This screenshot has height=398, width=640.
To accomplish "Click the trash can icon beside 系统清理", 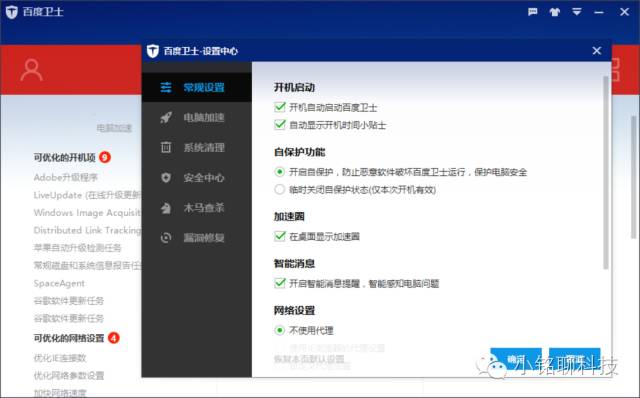I will (x=166, y=147).
